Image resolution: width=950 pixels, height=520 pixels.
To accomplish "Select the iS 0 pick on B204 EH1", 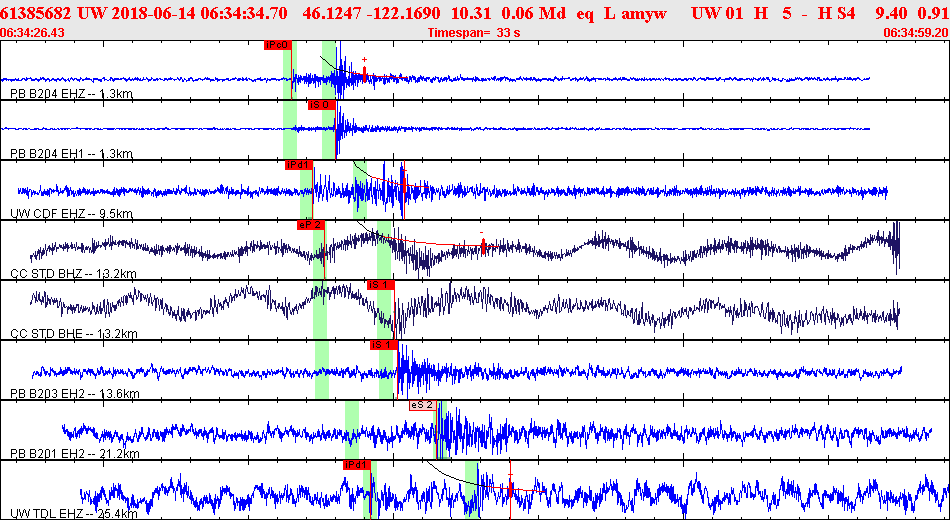I will pos(320,105).
